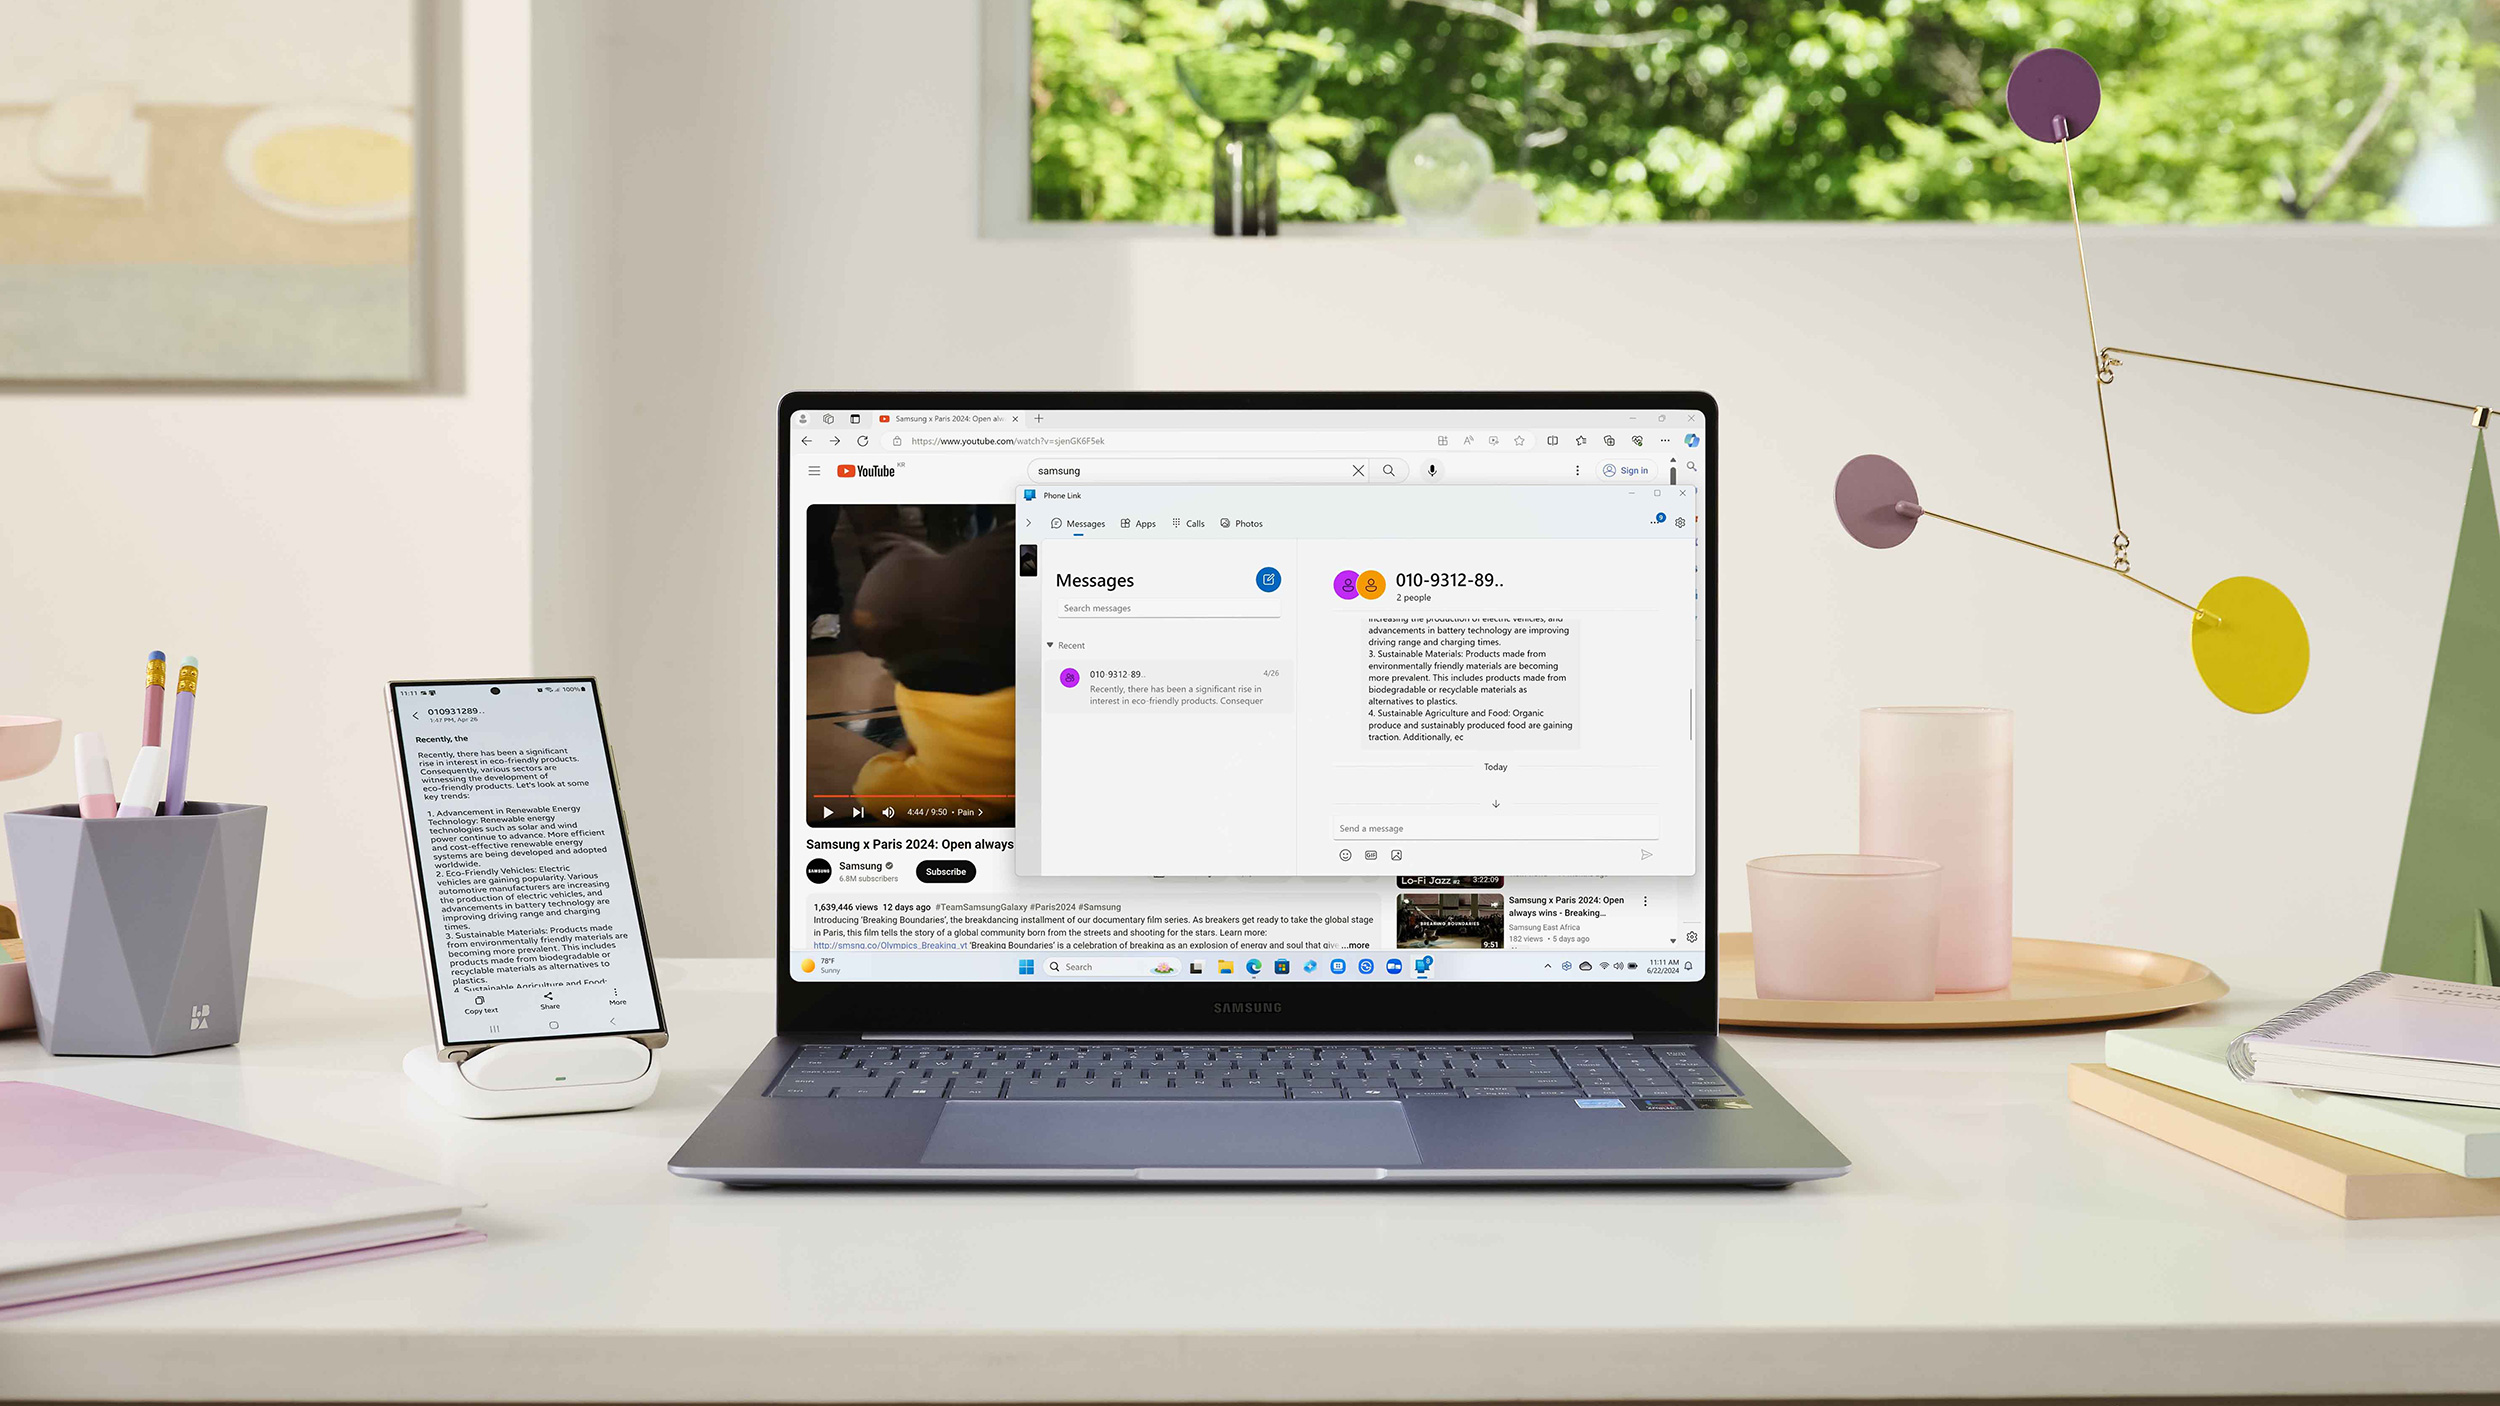Click the clear search button in YouTube
Image resolution: width=2500 pixels, height=1406 pixels.
tap(1356, 470)
